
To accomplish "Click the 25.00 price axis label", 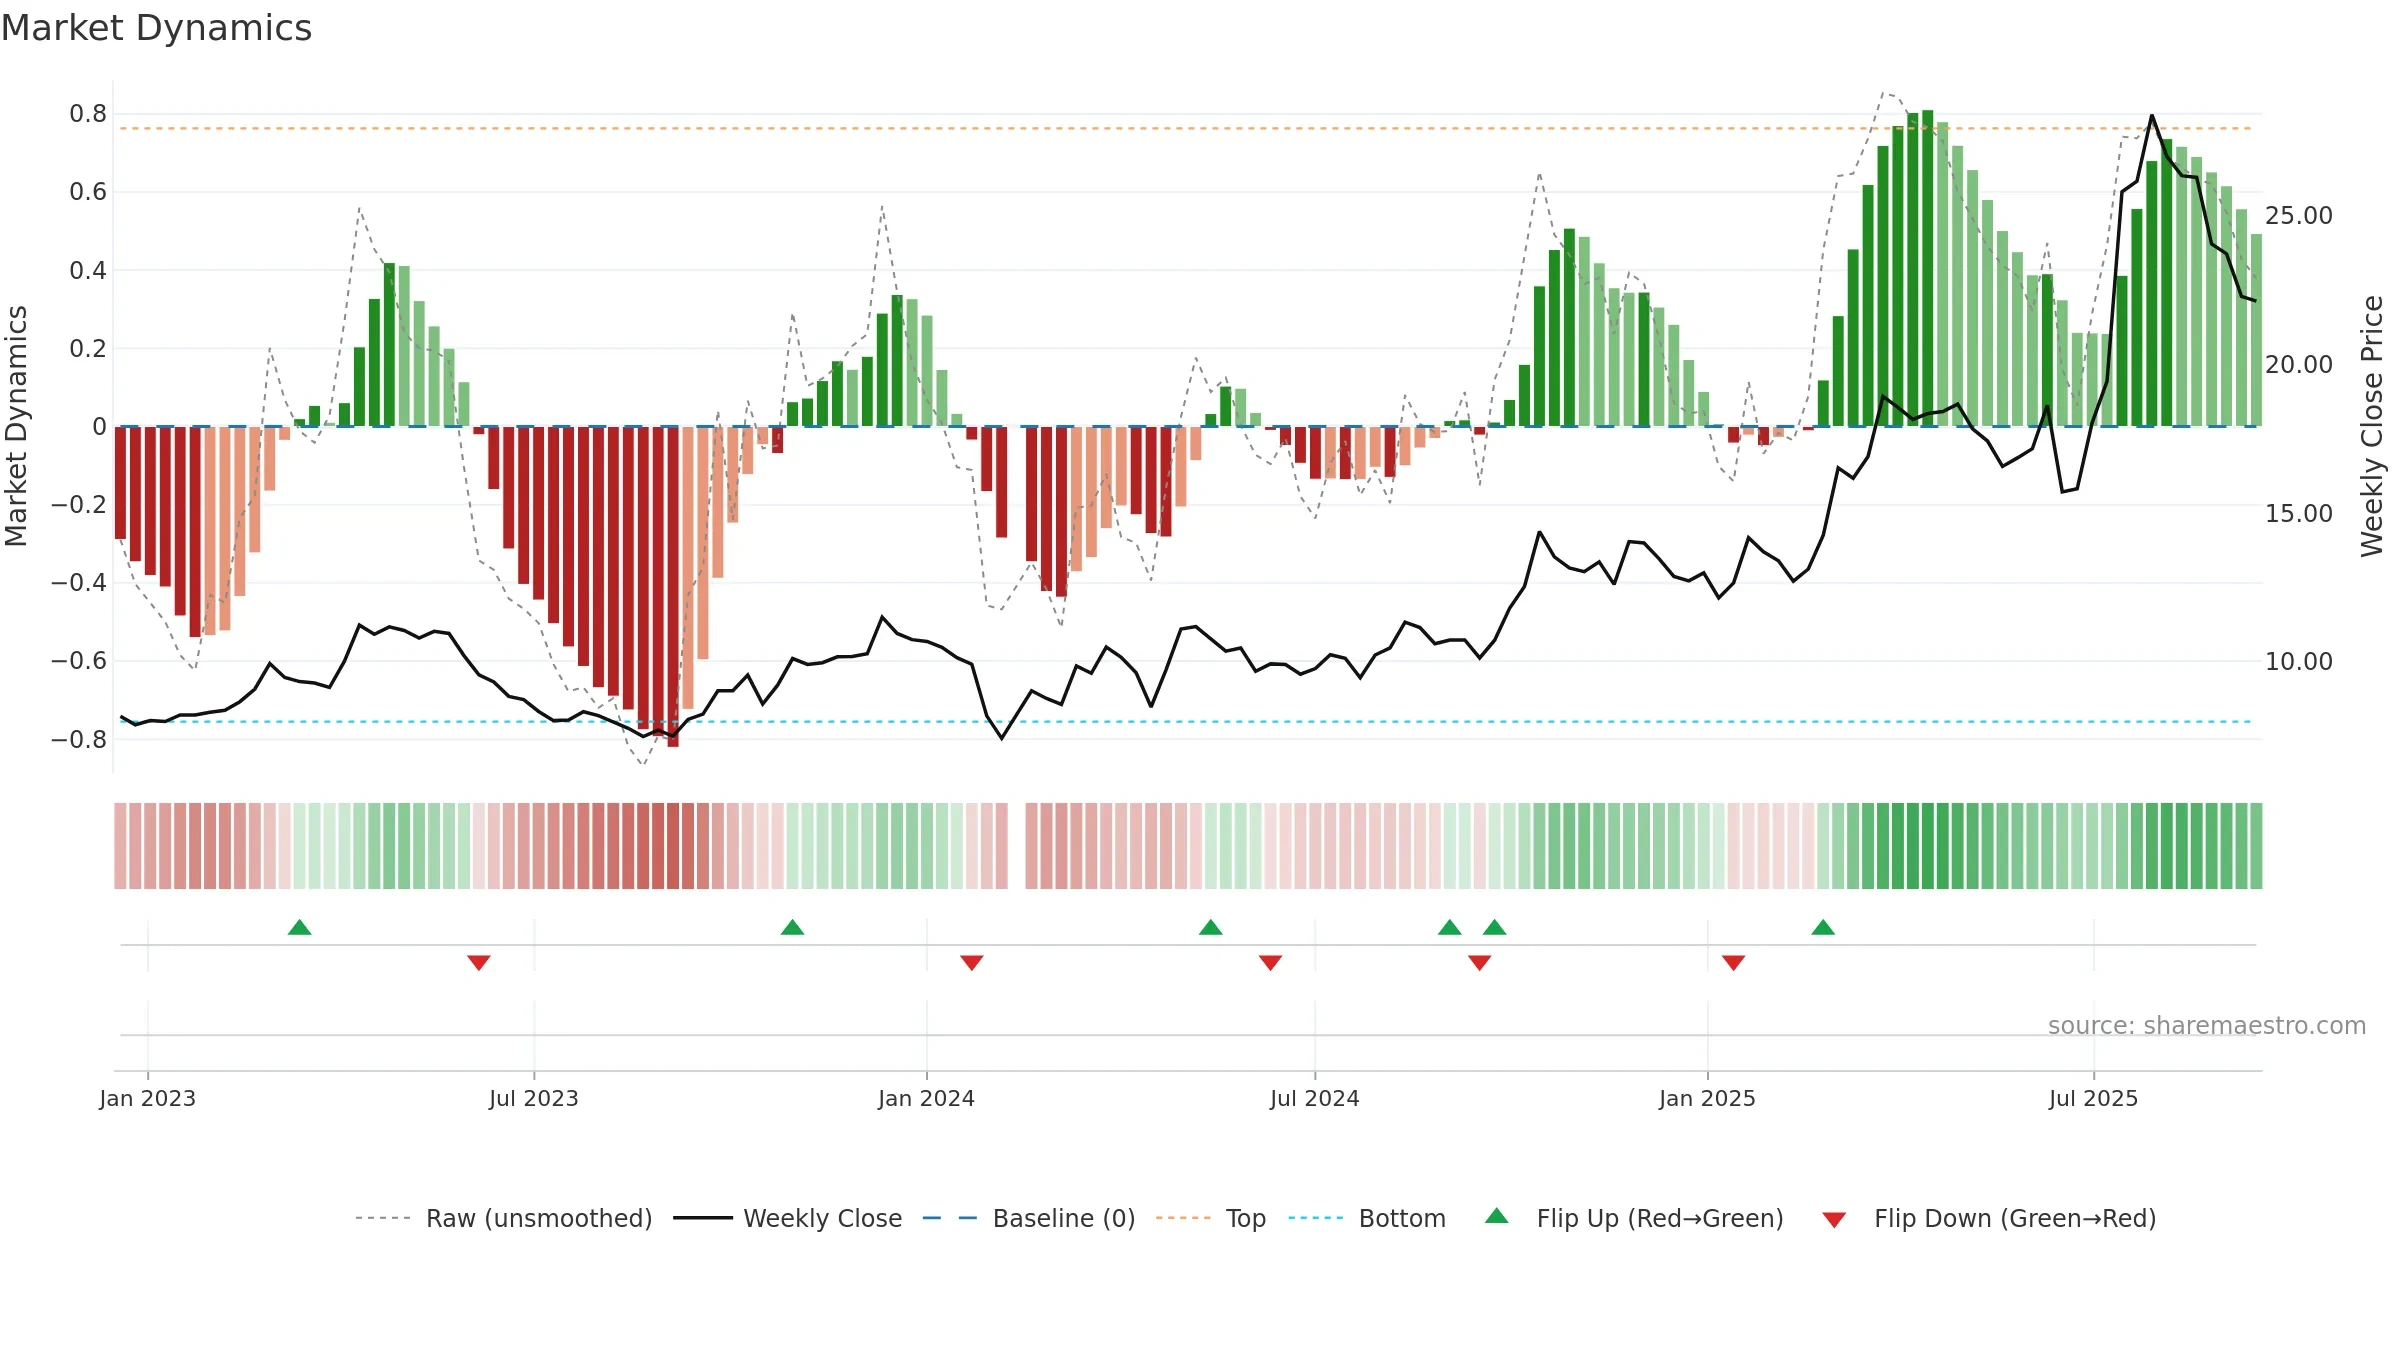I will pos(2299,216).
